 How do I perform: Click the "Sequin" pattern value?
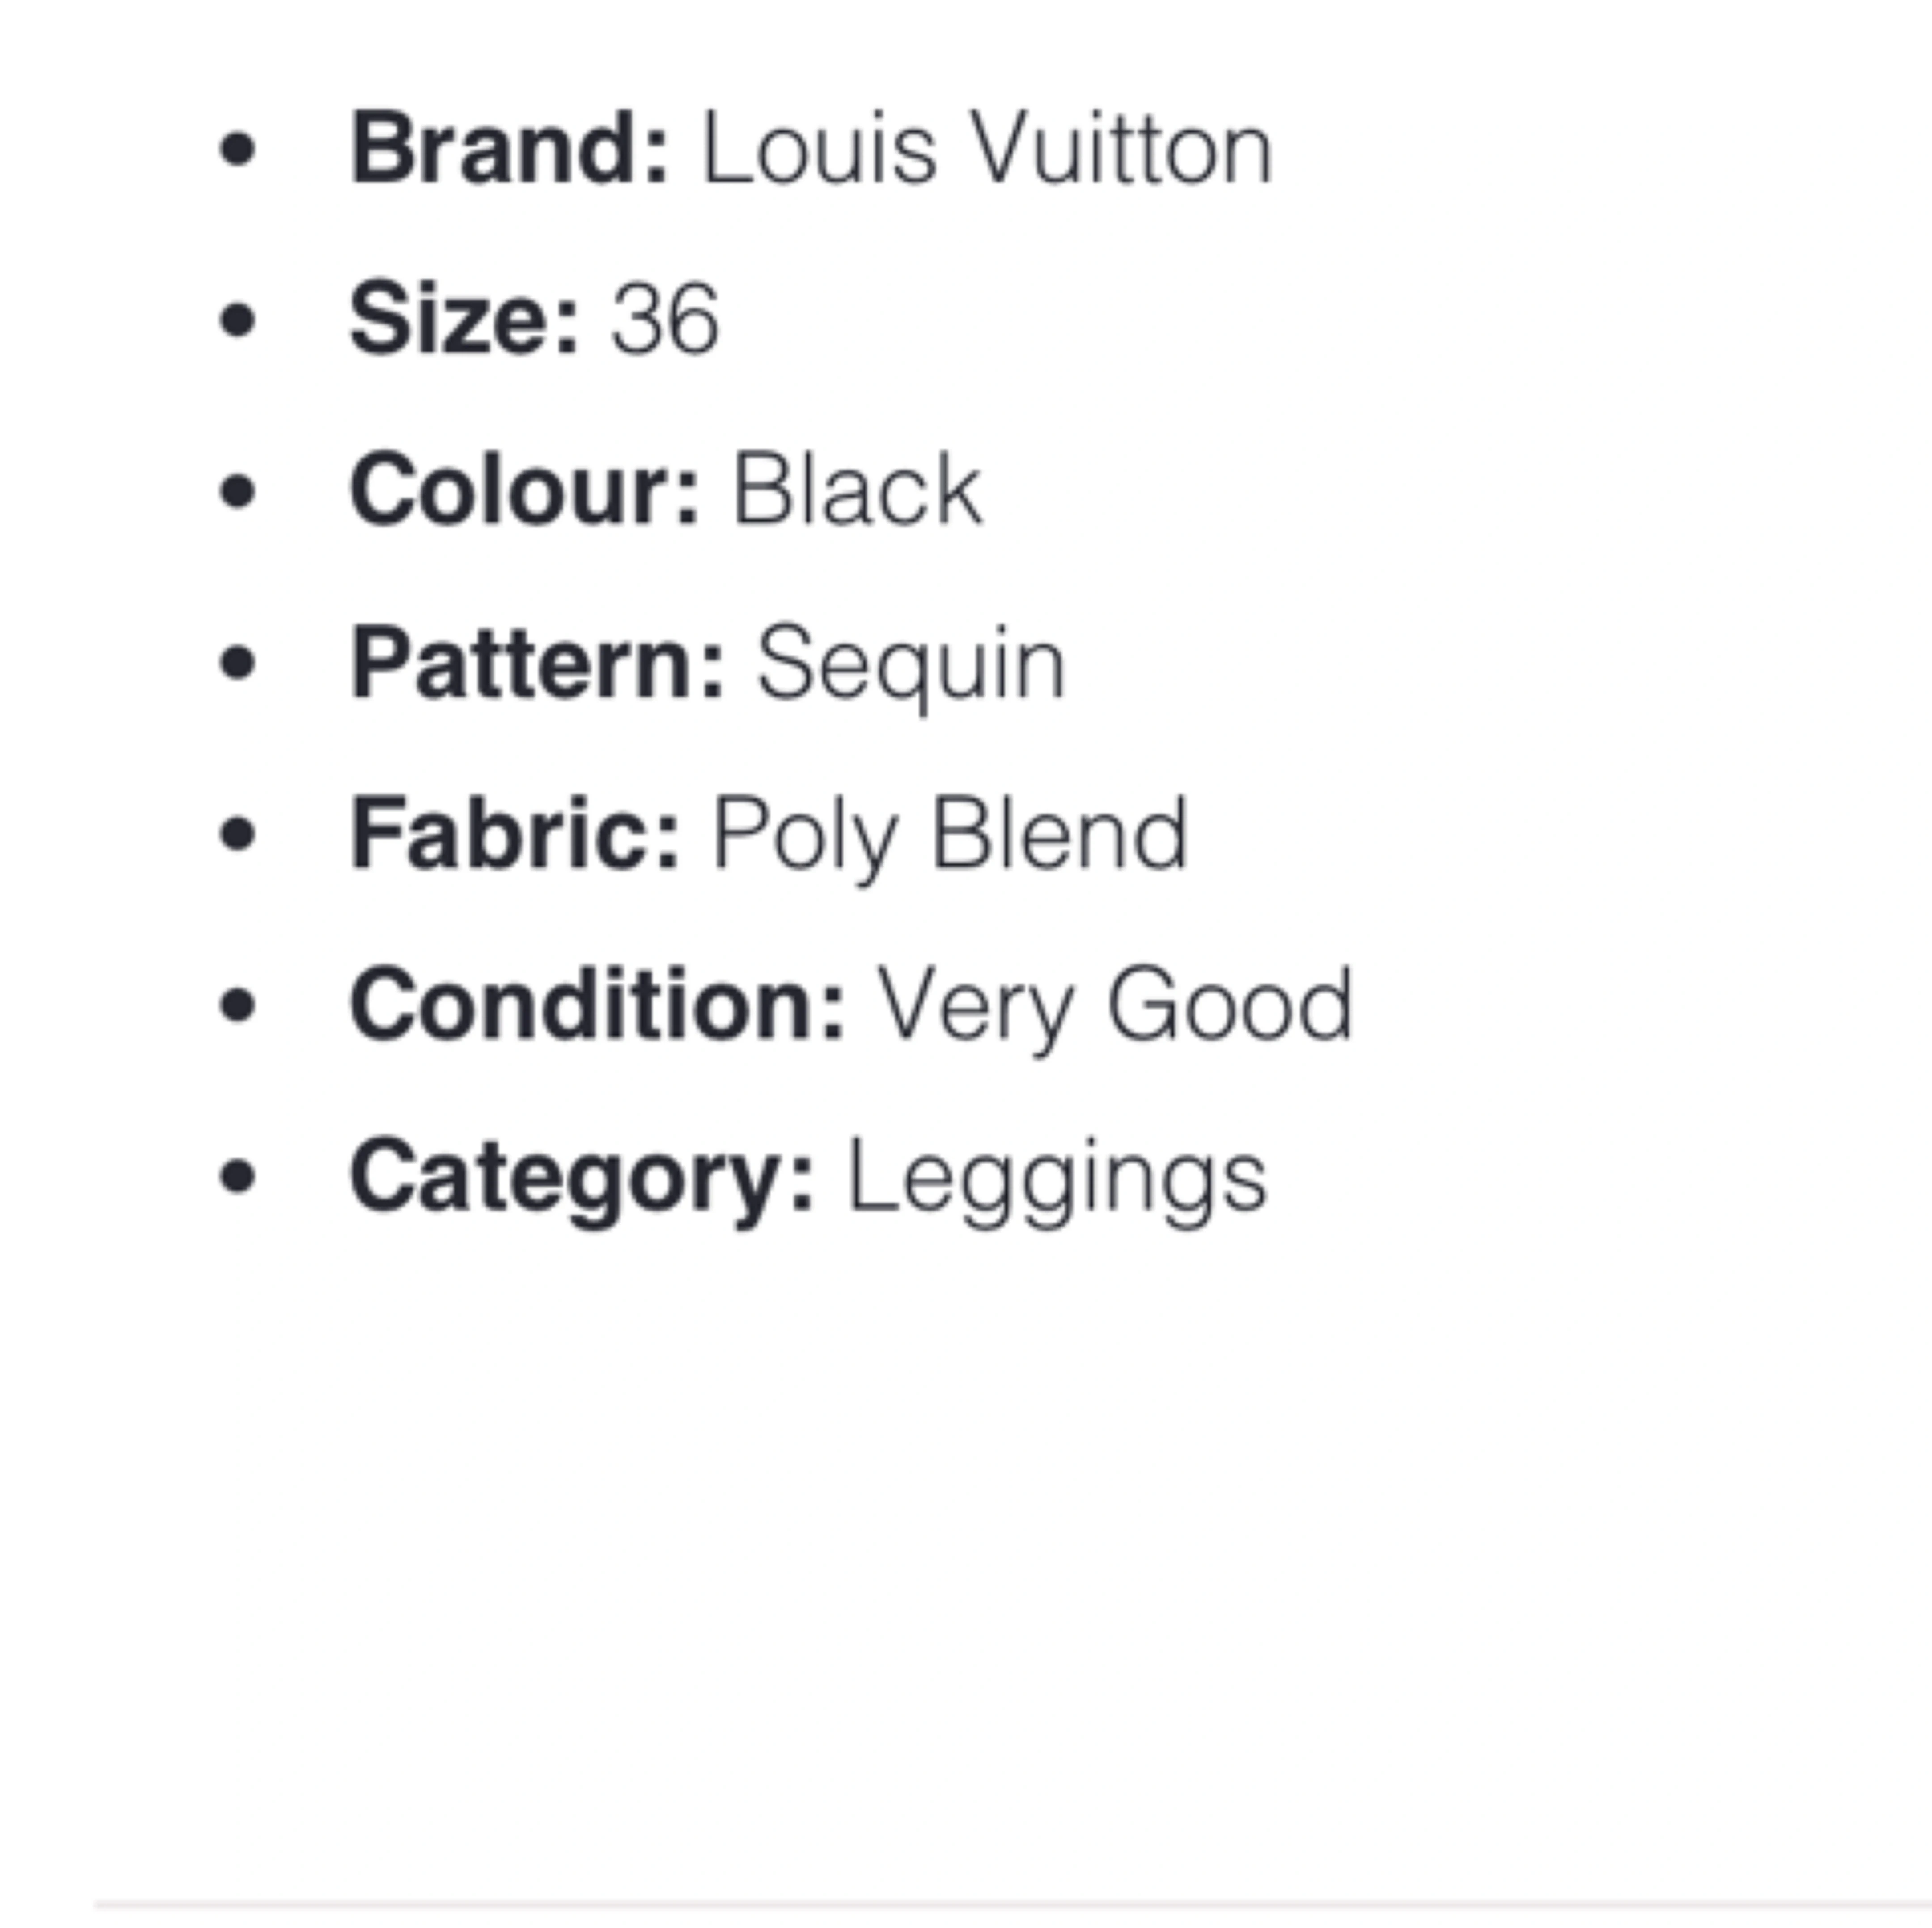[911, 663]
